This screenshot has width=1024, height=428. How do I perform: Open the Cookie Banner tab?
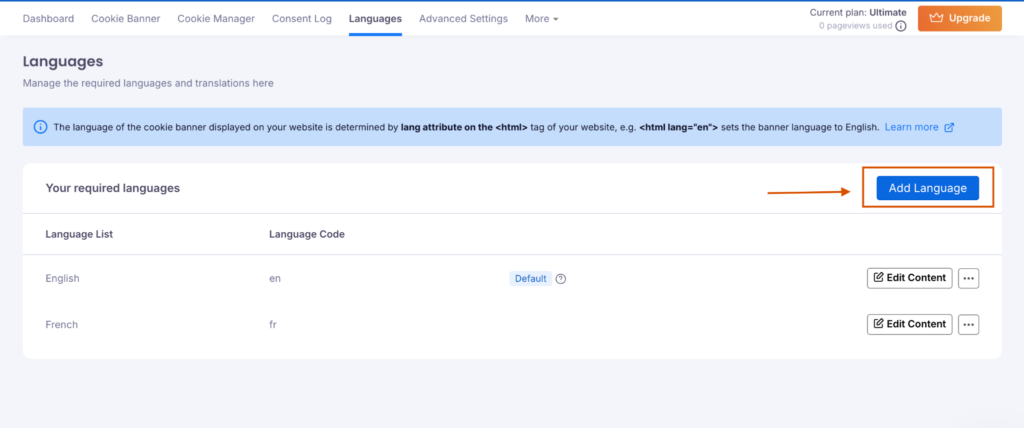pyautogui.click(x=125, y=19)
